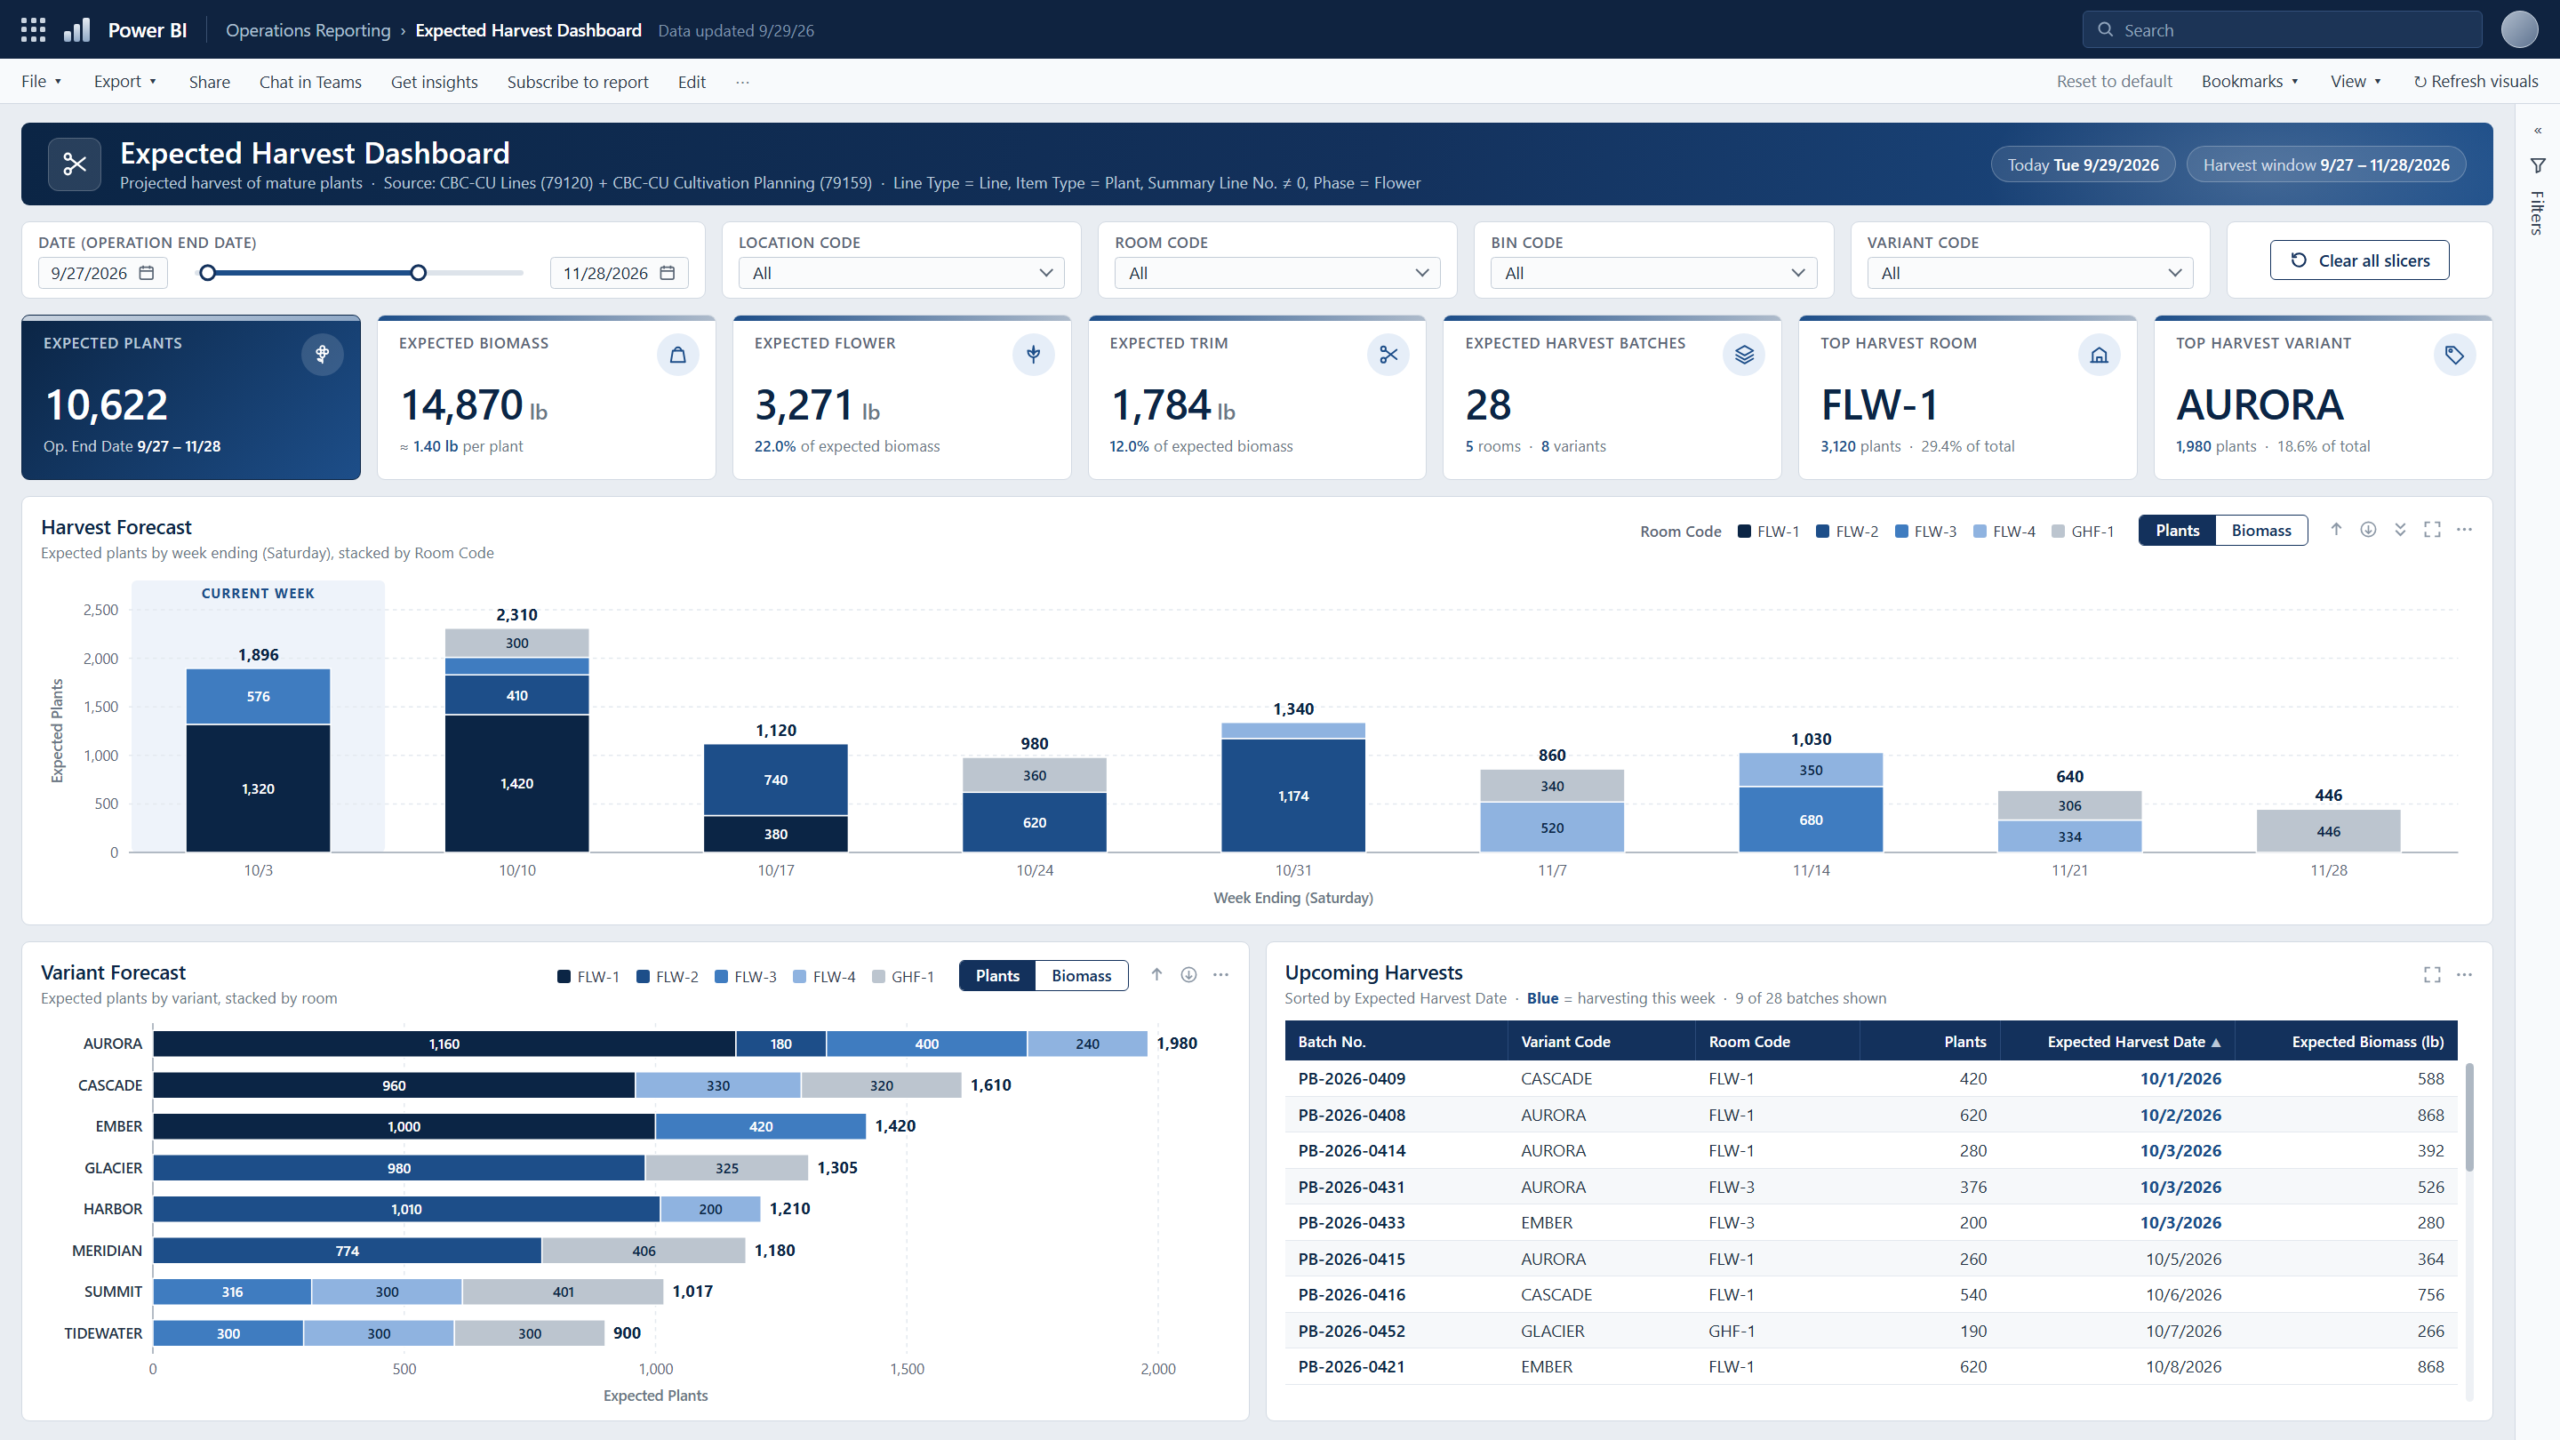
Task: Open focus mode on Harvest Forecast chart
Action: [x=2432, y=530]
